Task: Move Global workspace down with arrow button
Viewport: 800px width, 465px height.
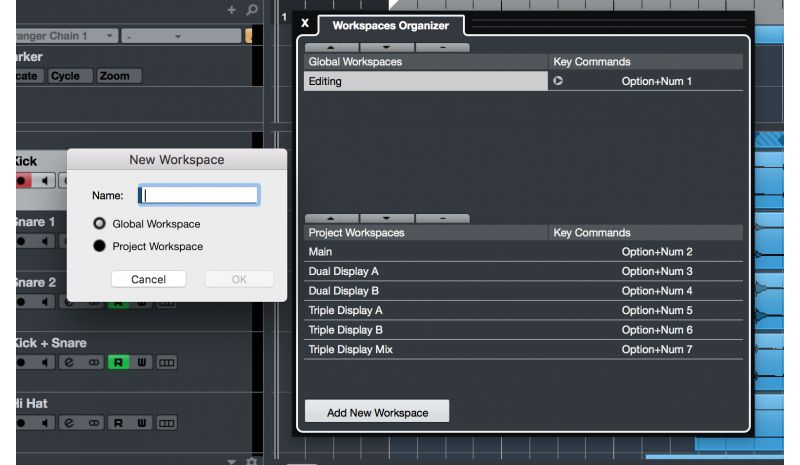Action: [387, 47]
